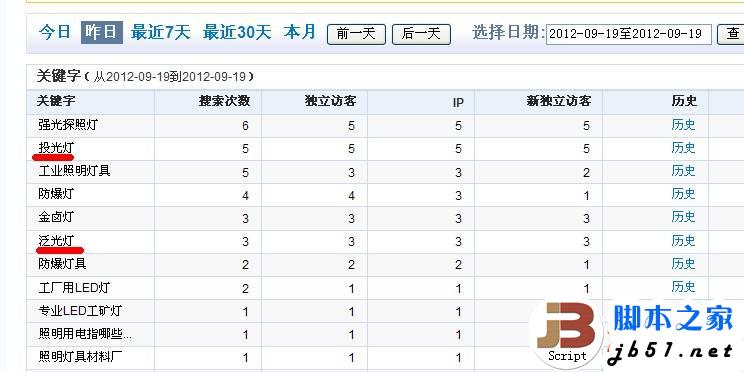Screen dimensions: 744x372
Task: Open 历史 link for 泛光灯 row
Action: [x=683, y=241]
